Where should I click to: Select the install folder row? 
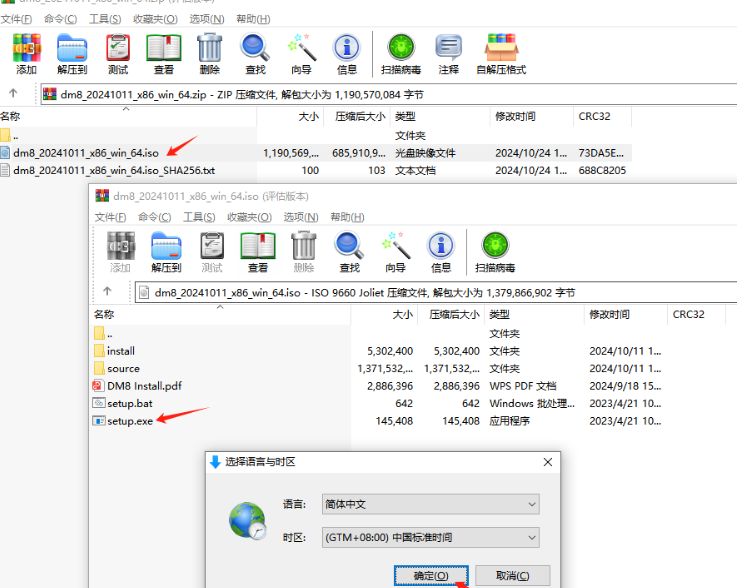click(x=377, y=351)
